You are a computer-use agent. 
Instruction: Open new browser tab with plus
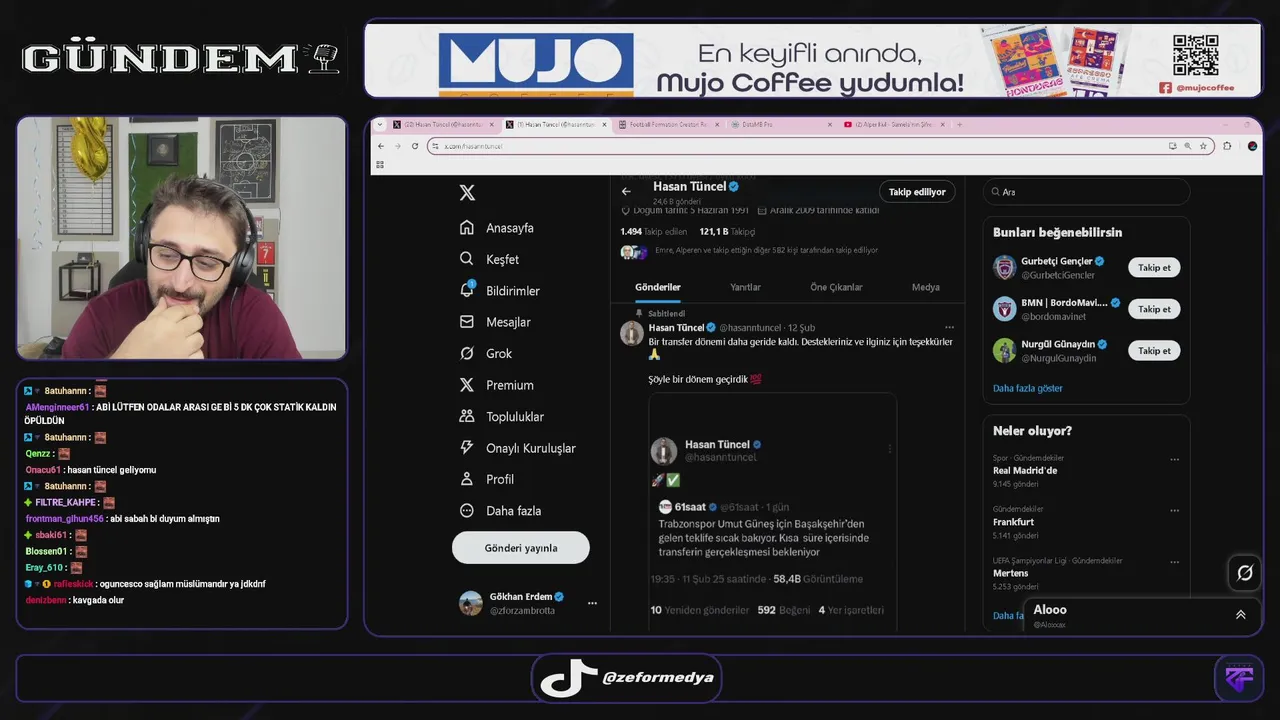[959, 125]
